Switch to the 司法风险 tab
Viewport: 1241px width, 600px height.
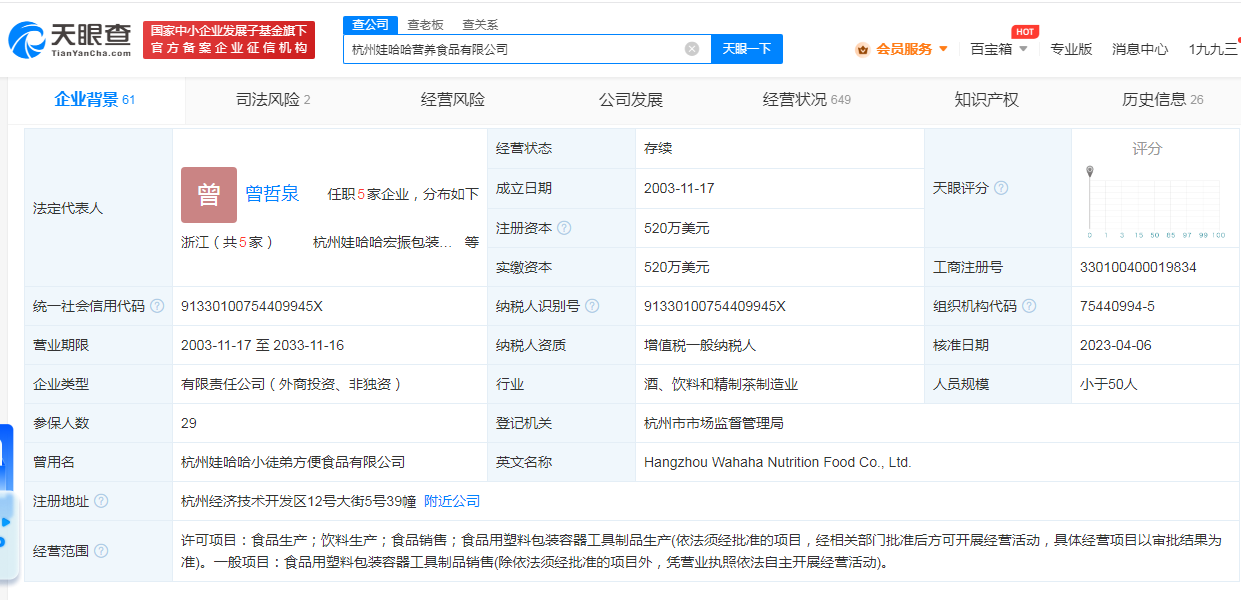273,100
